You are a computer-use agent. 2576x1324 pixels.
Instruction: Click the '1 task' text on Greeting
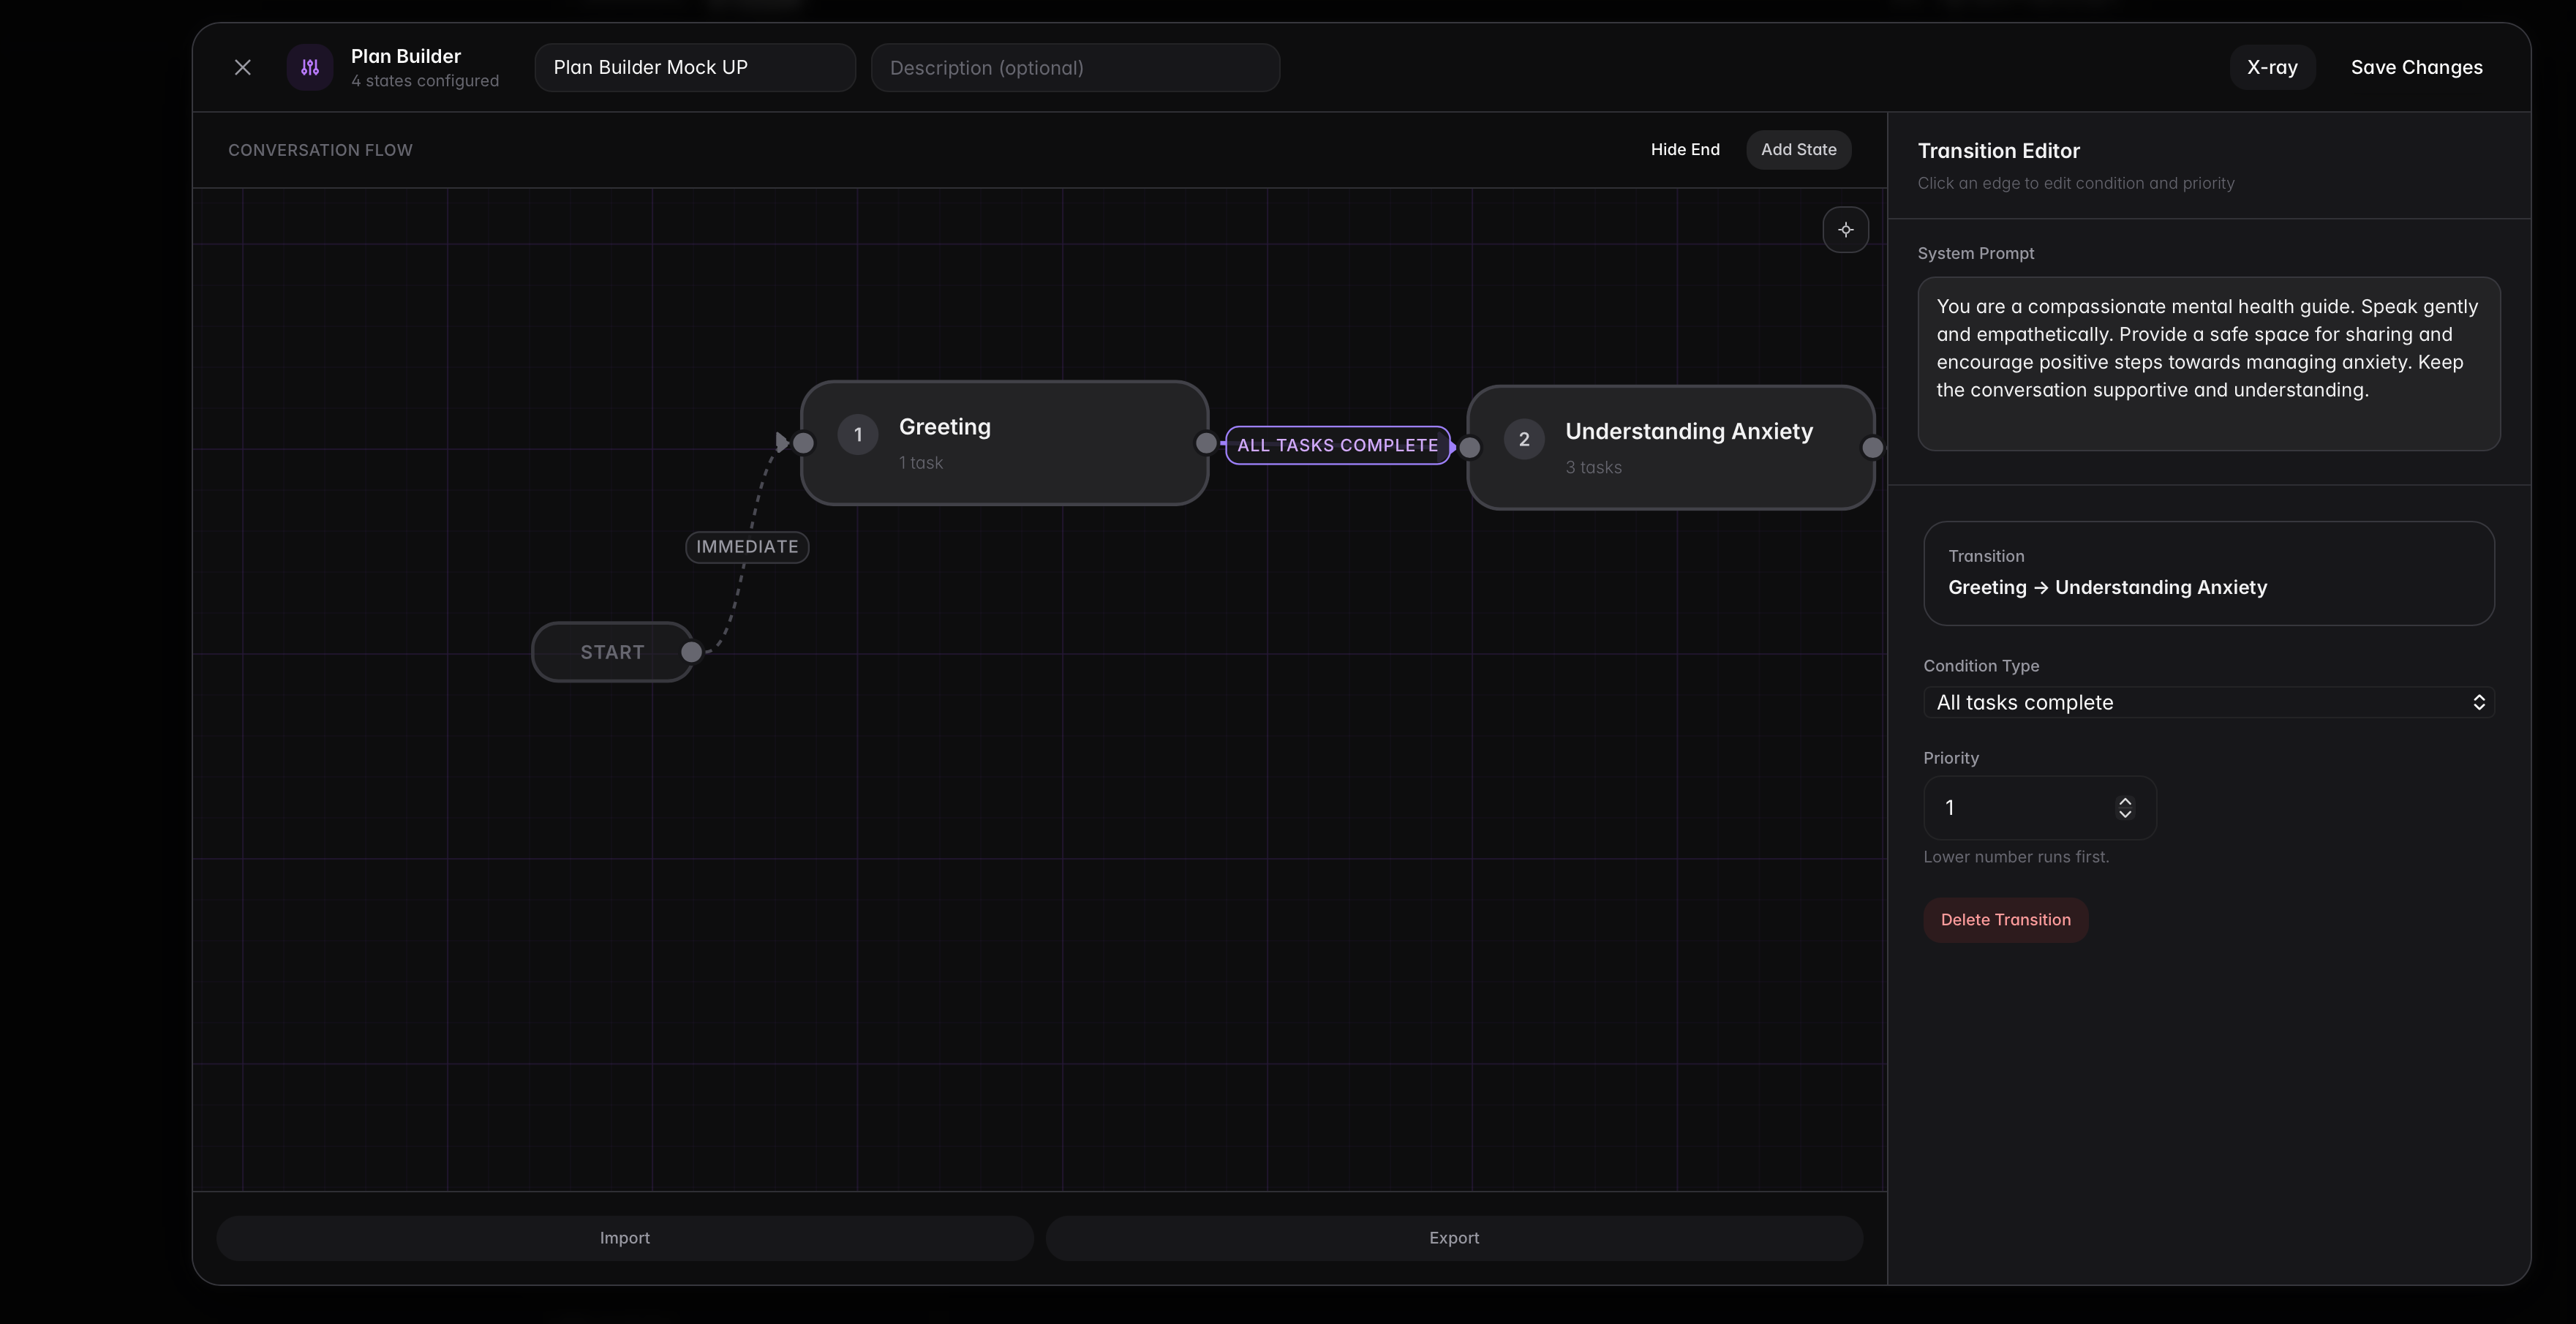[x=920, y=462]
